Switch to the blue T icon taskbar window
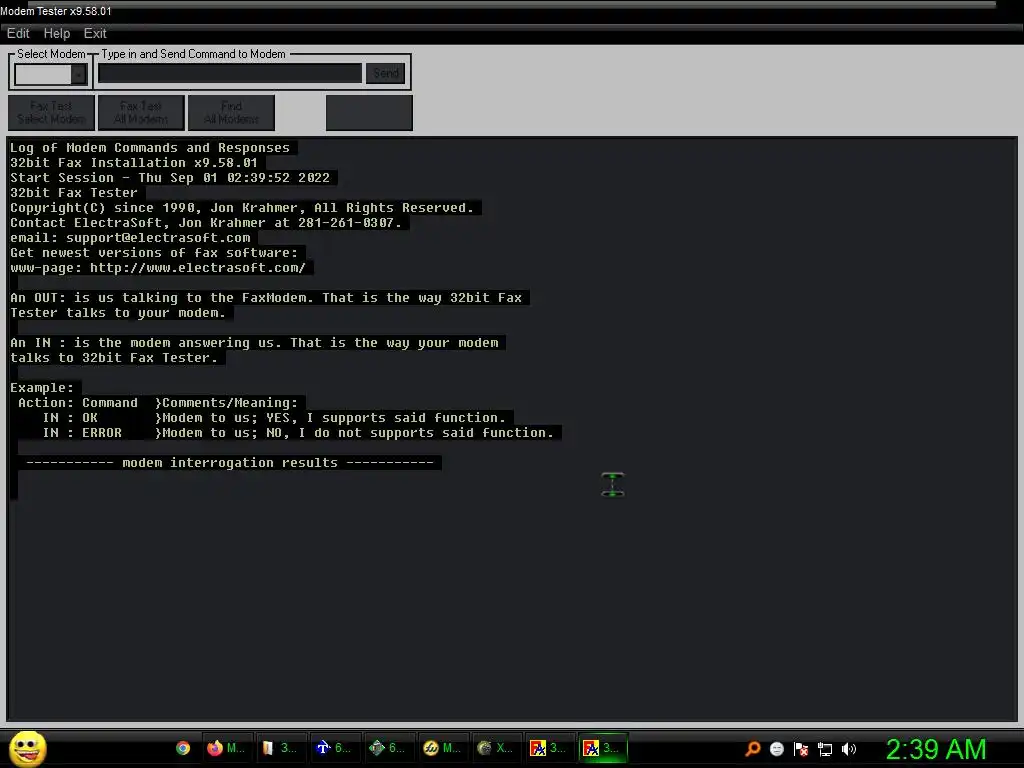Image resolution: width=1024 pixels, height=768 pixels. coord(334,748)
